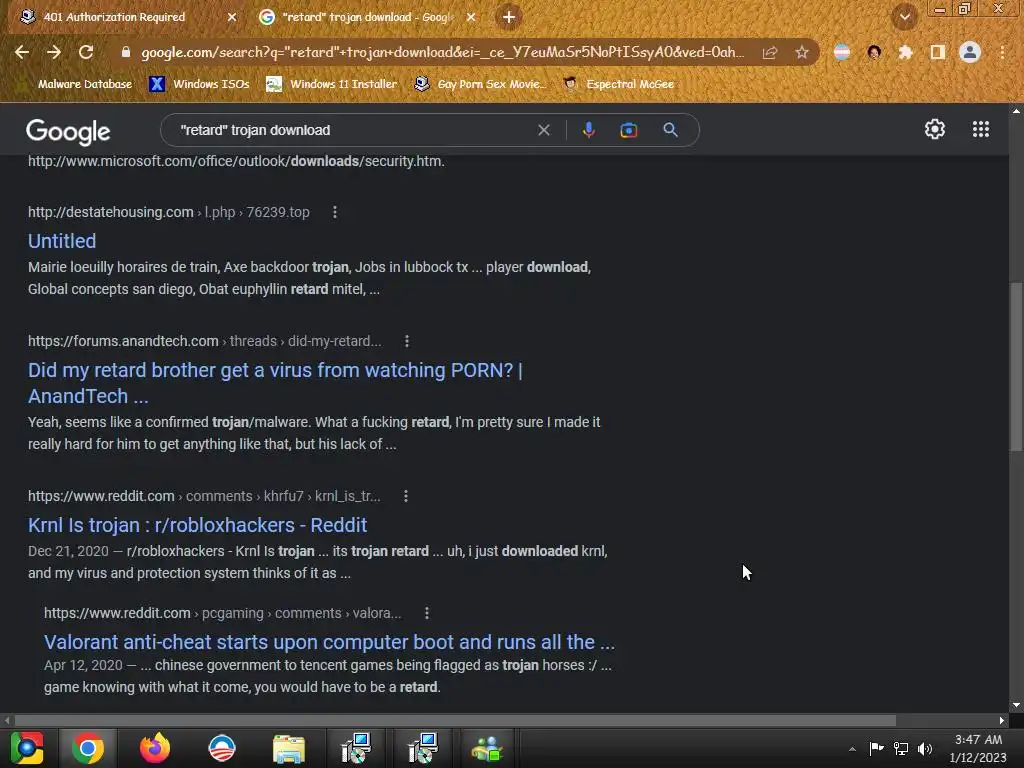Screen dimensions: 1024x768
Task: Open the "Untitled" search result
Action: pos(62,241)
